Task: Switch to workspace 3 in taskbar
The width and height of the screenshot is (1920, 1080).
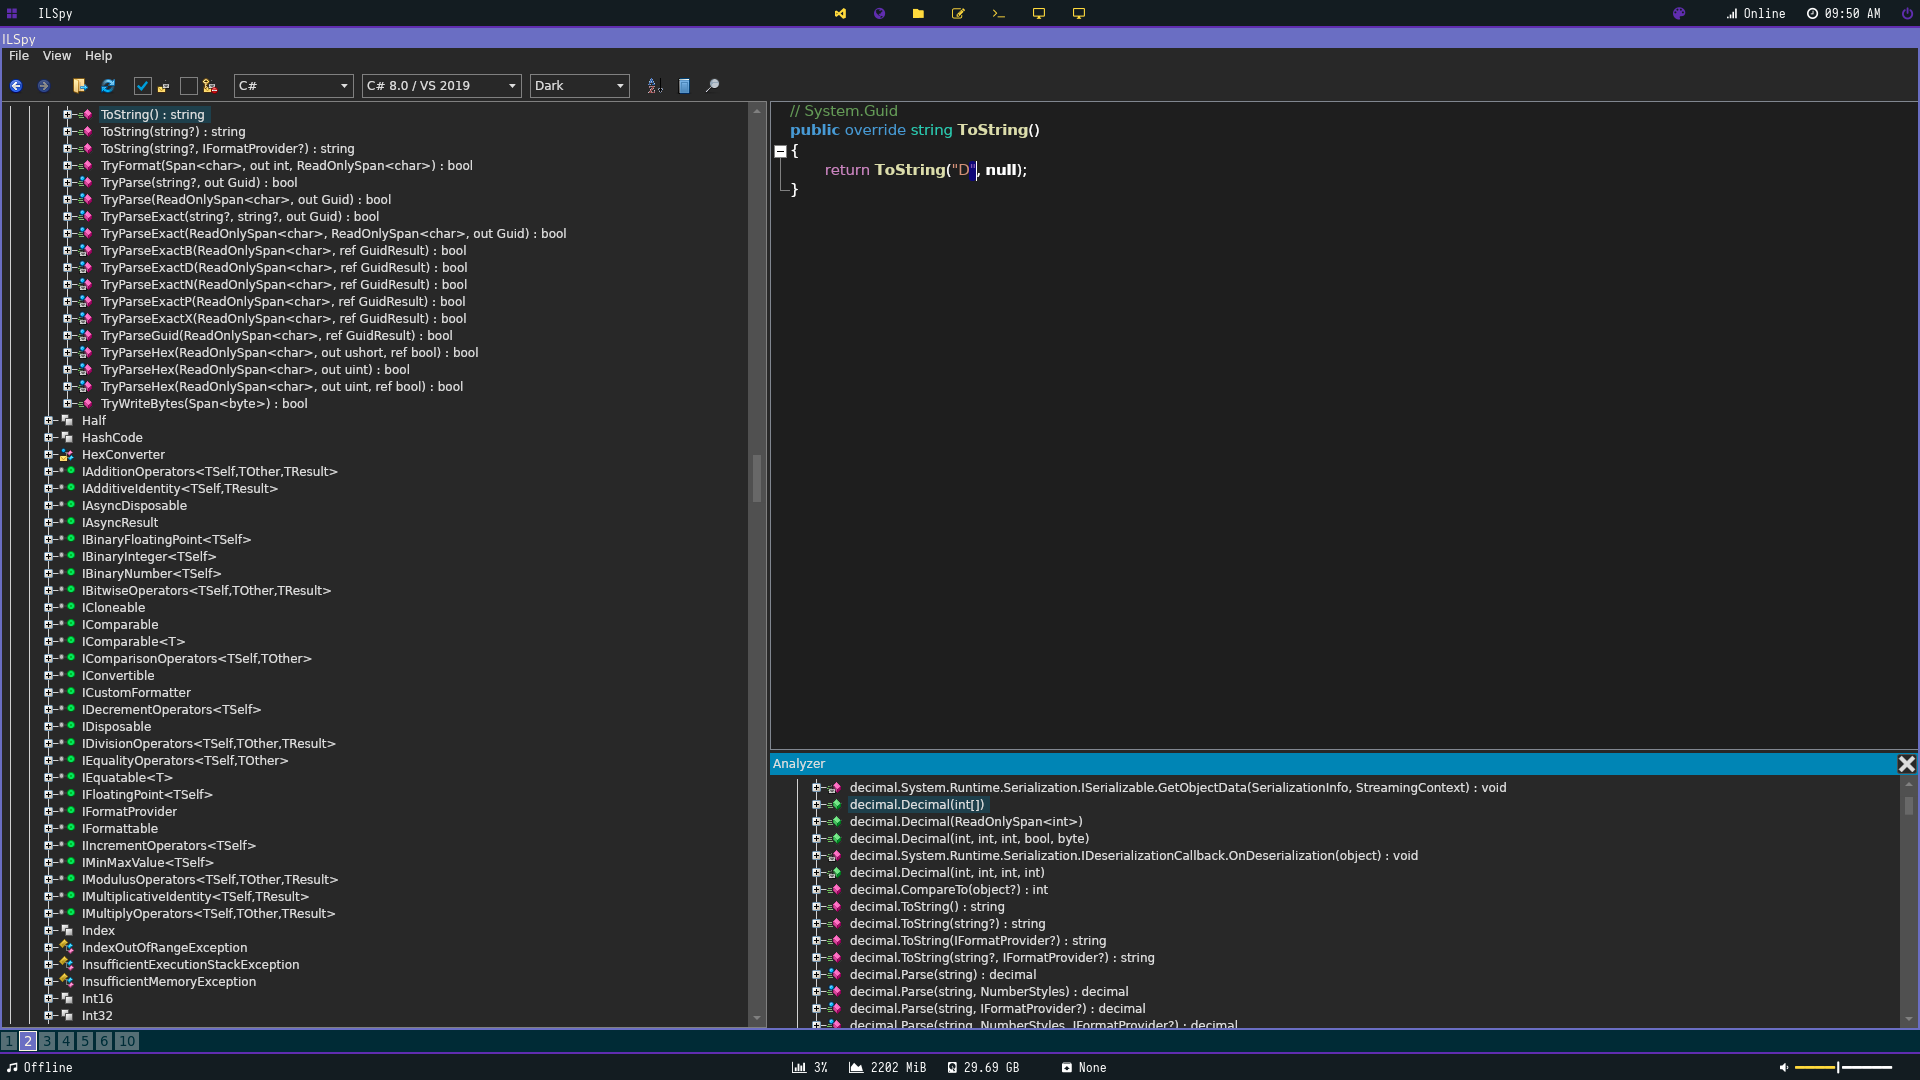Action: (x=47, y=1041)
